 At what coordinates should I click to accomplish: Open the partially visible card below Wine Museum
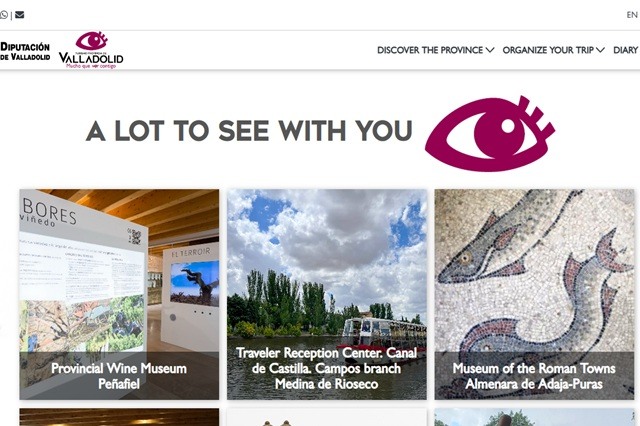(119, 417)
